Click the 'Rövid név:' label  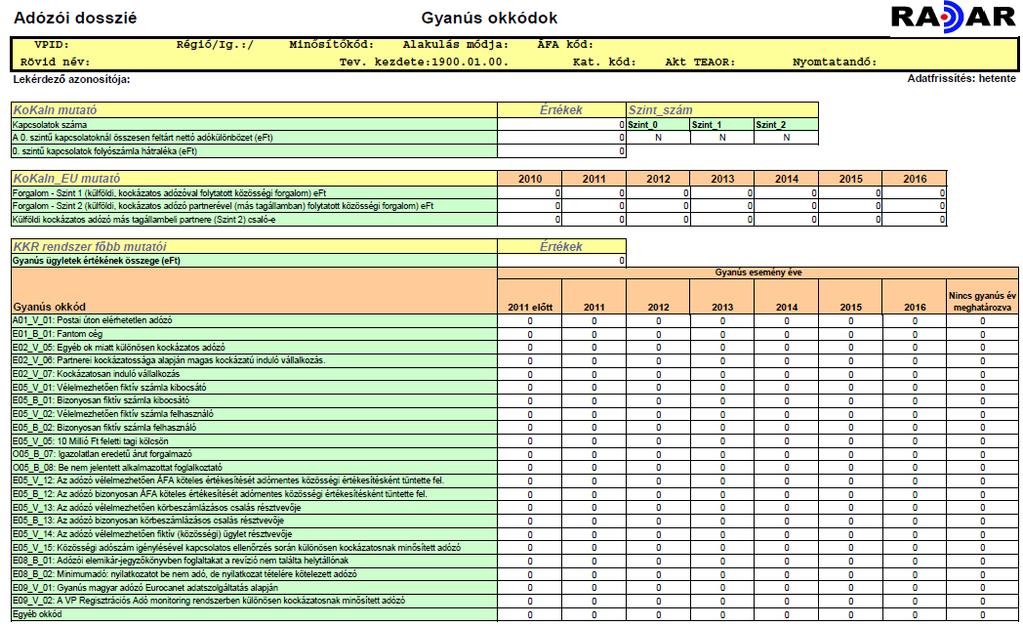click(55, 62)
